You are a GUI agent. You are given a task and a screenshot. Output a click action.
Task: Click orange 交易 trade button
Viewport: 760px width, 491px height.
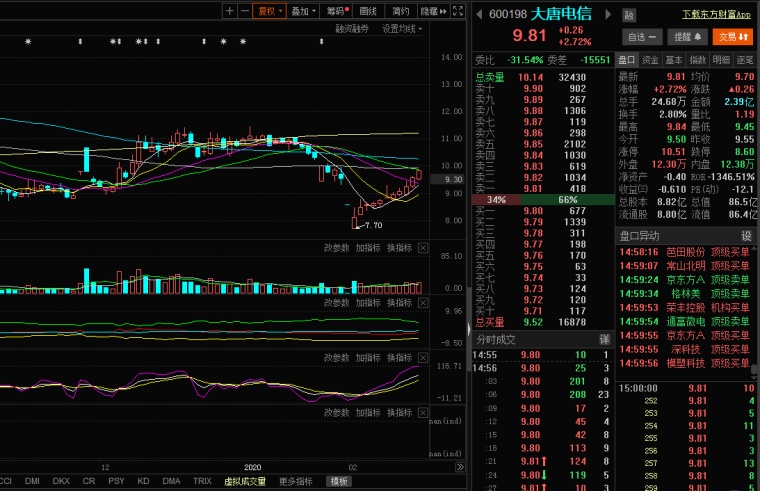[733, 37]
